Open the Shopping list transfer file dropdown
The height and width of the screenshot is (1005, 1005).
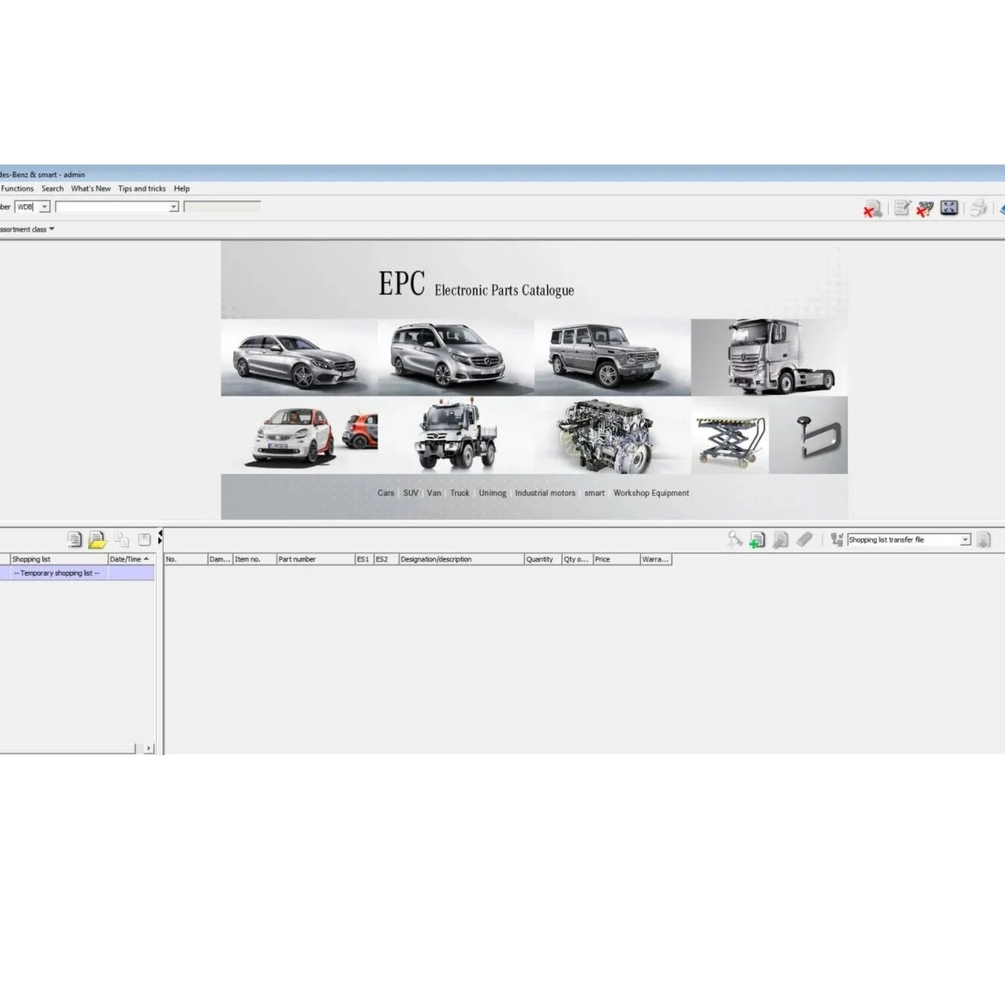click(x=965, y=540)
